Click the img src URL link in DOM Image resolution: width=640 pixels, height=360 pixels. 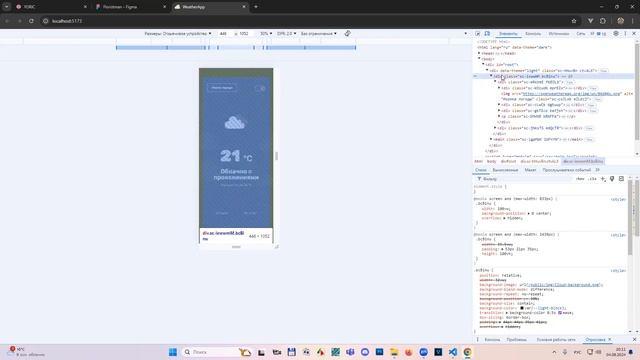point(571,93)
